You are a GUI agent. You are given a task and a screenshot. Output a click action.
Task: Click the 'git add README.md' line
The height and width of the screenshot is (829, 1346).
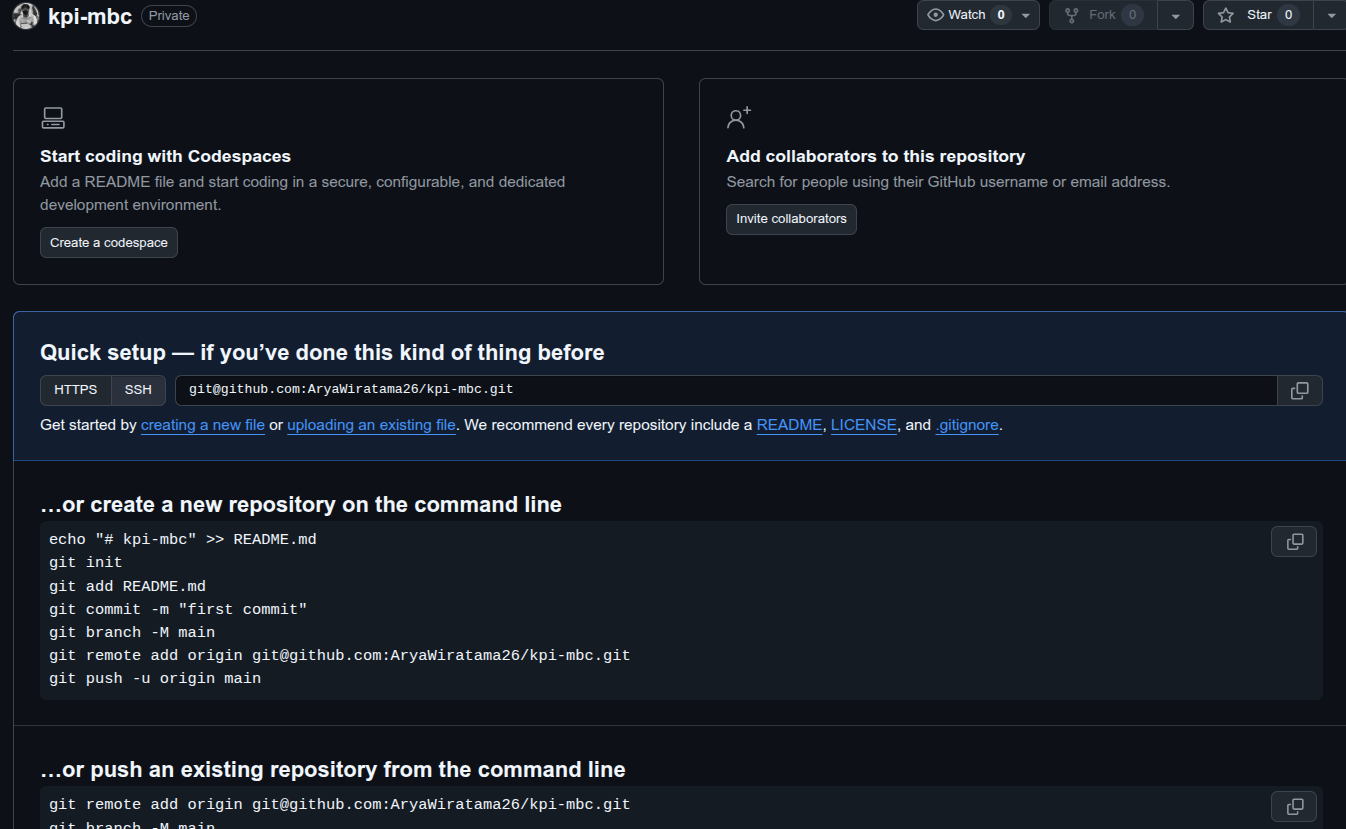[127, 586]
